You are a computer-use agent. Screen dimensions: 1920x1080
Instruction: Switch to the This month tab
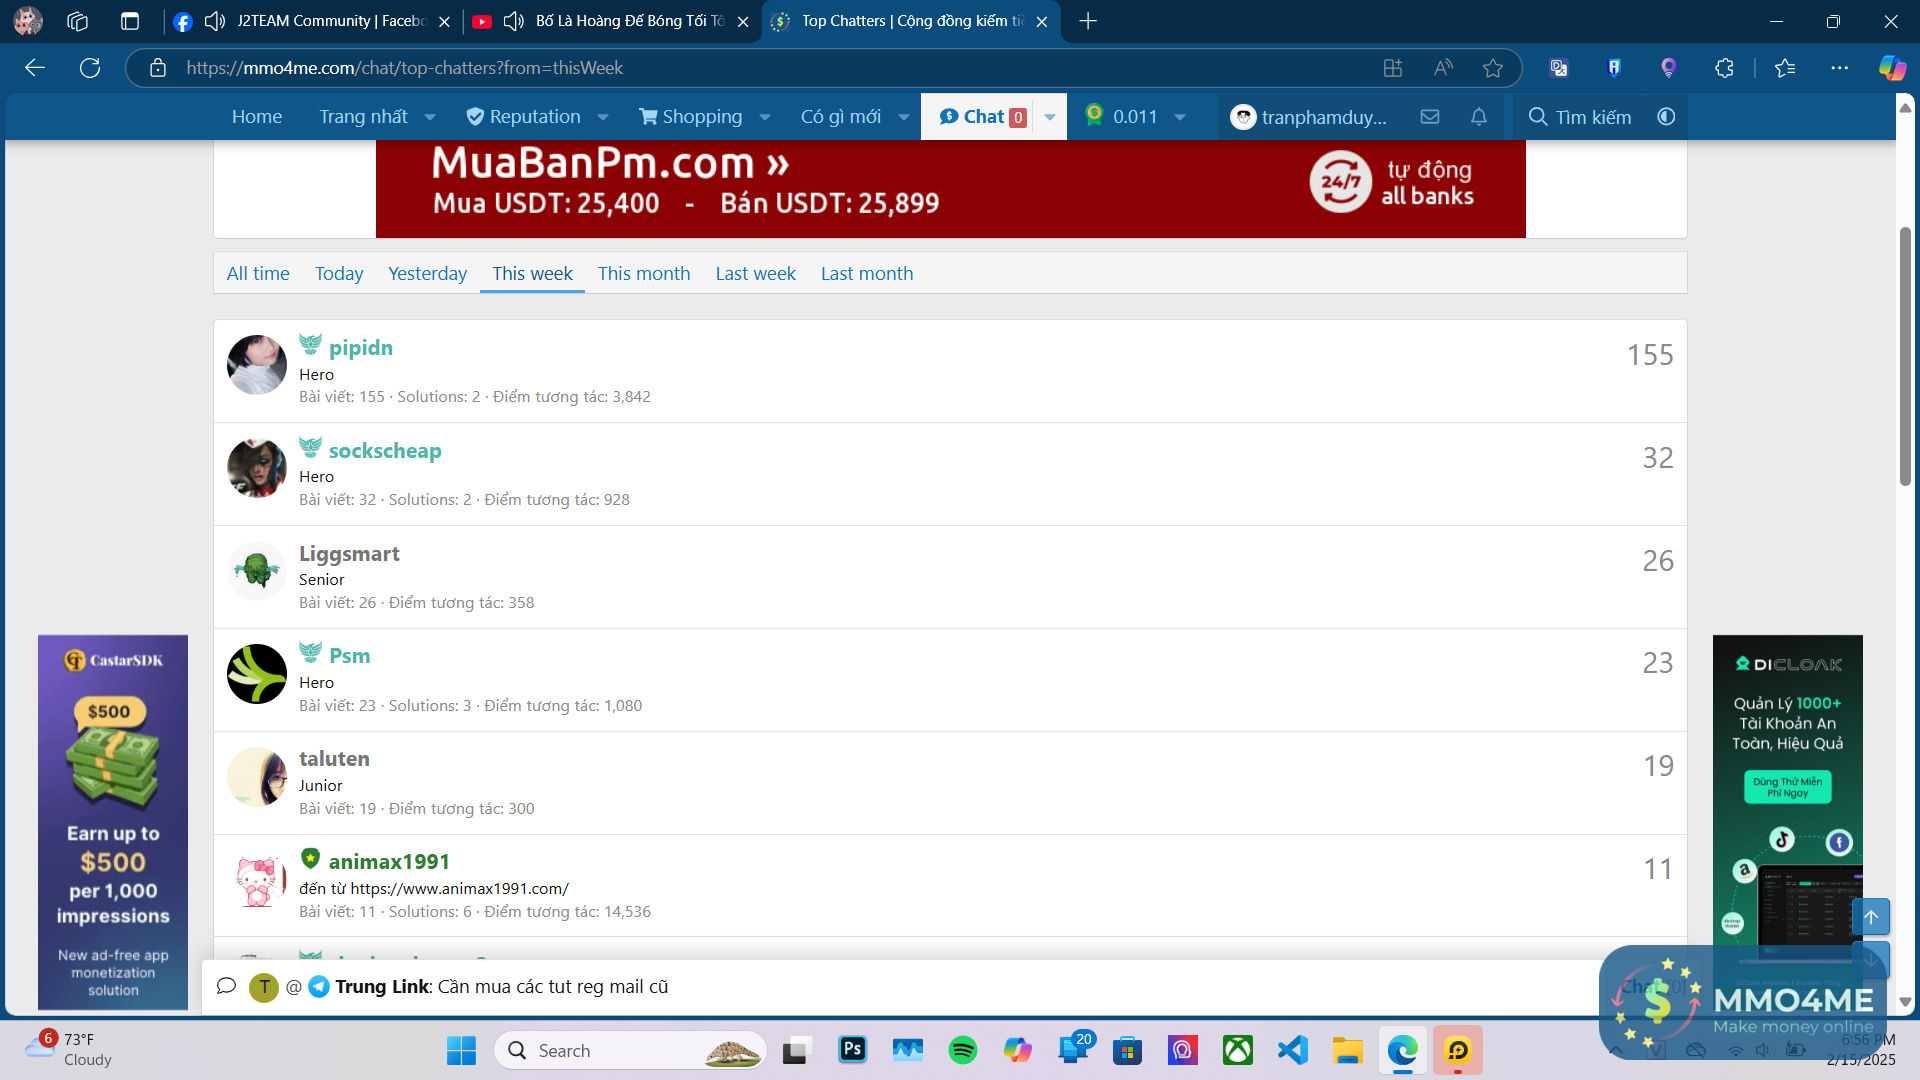644,273
